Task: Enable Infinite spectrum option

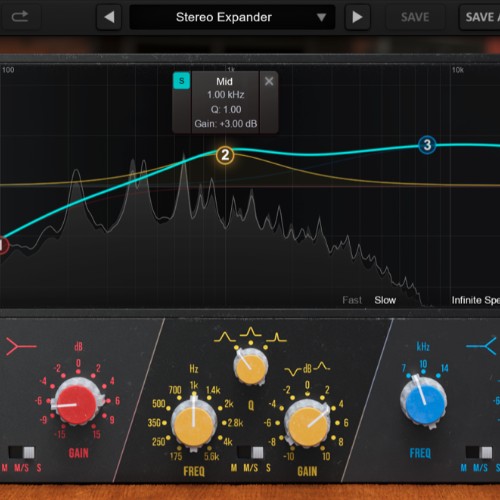Action: pyautogui.click(x=476, y=300)
